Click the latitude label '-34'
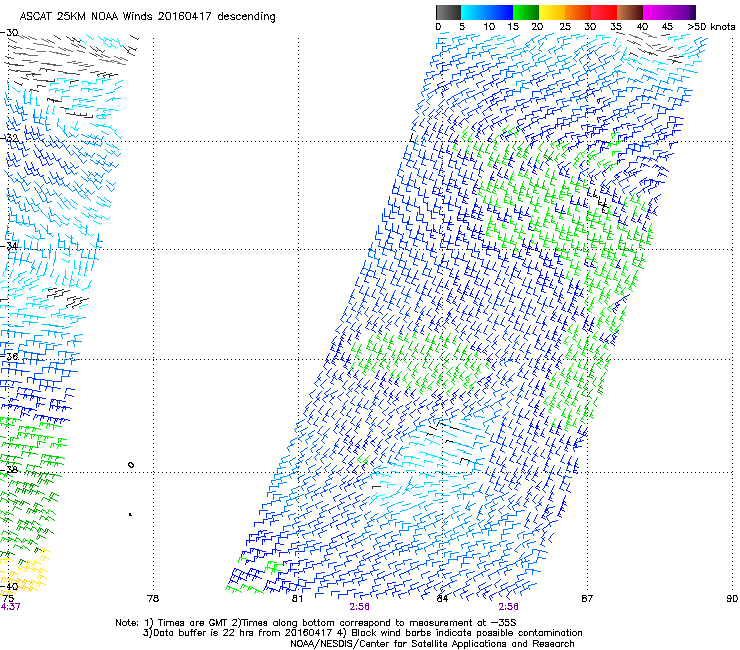 (x=9, y=246)
